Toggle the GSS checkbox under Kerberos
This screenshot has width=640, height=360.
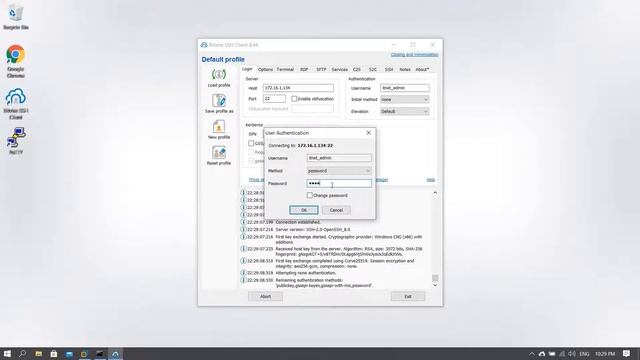click(x=251, y=143)
